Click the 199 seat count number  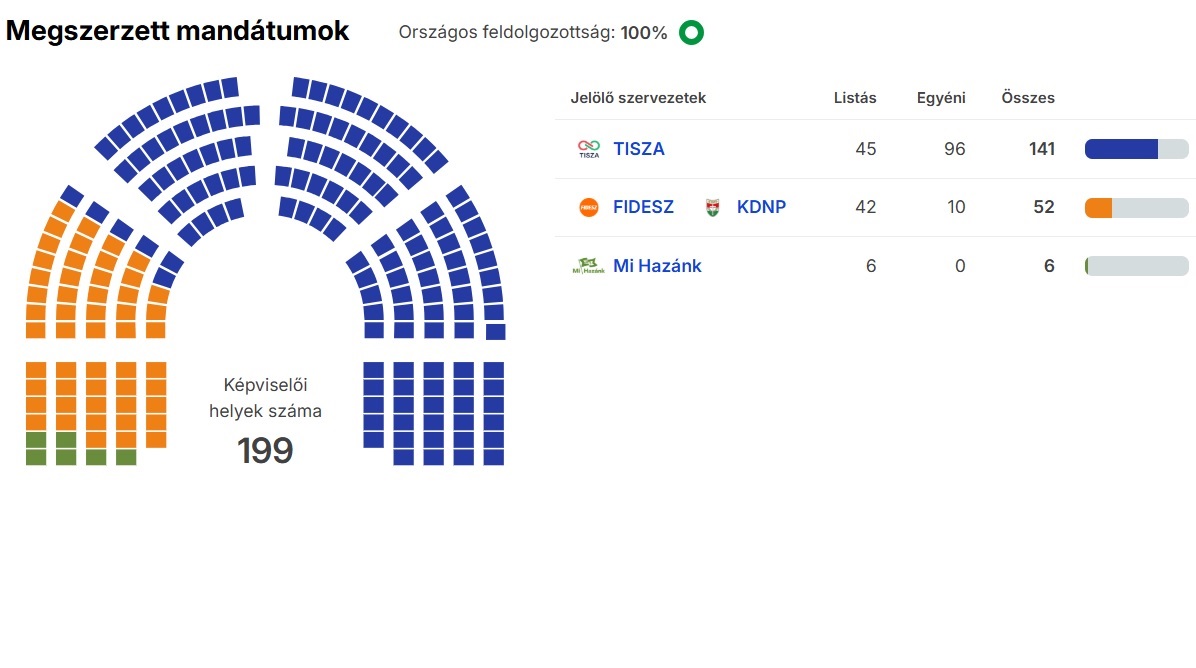tap(265, 451)
